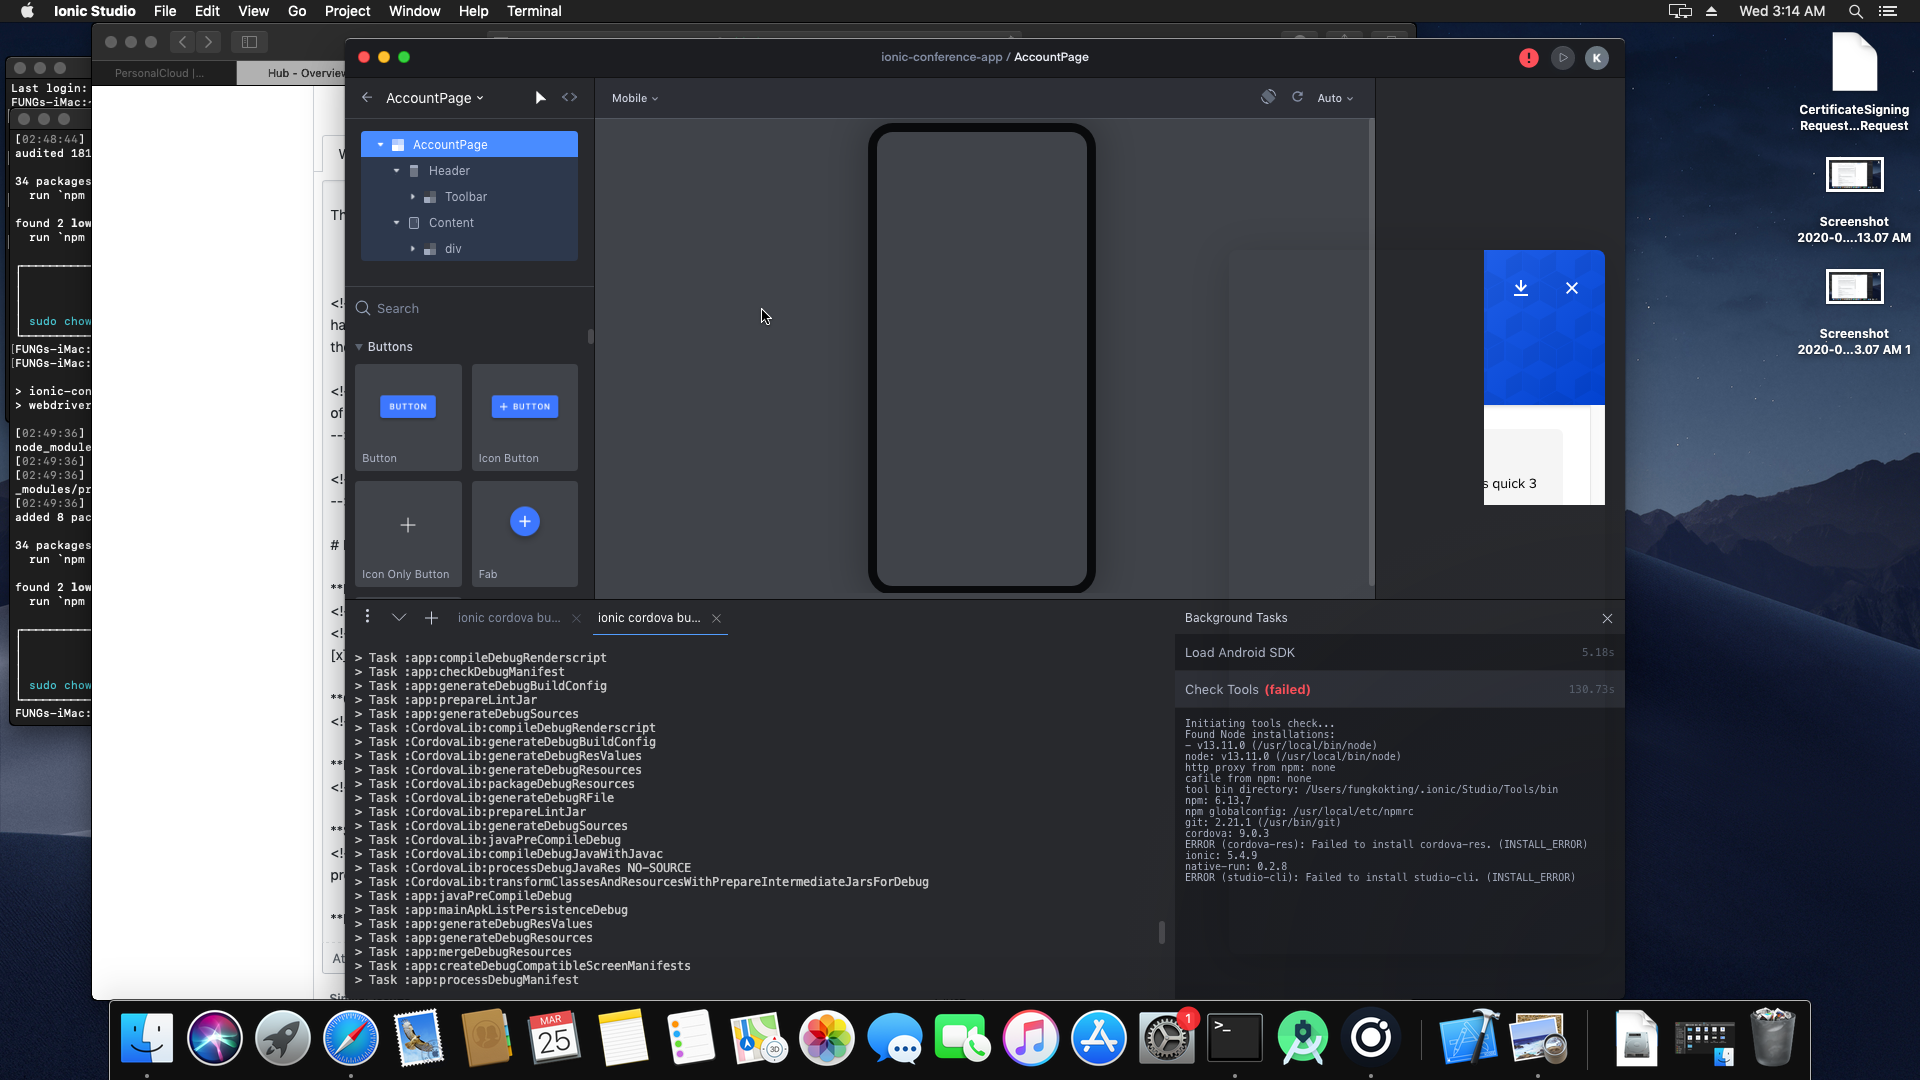Open the user avatar K menu
The image size is (1920, 1080).
coord(1597,58)
